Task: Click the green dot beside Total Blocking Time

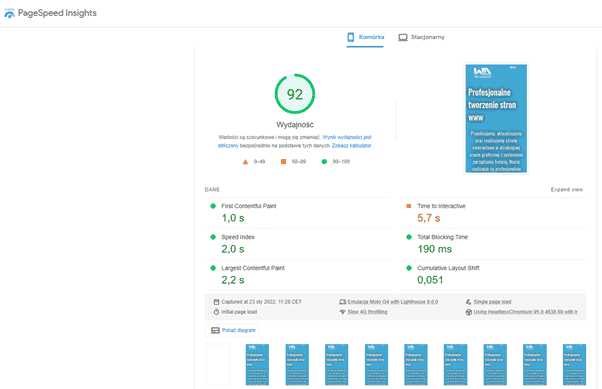Action: [409, 237]
